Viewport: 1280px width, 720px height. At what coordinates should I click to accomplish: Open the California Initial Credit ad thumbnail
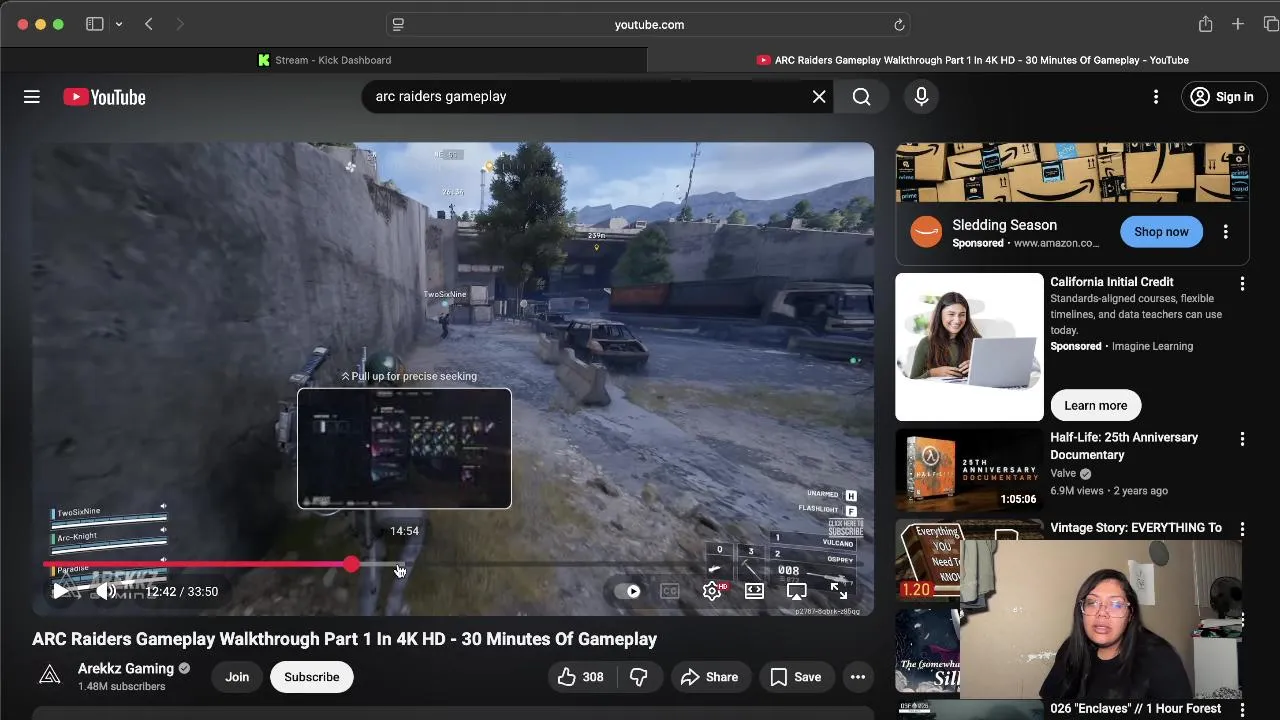(969, 347)
